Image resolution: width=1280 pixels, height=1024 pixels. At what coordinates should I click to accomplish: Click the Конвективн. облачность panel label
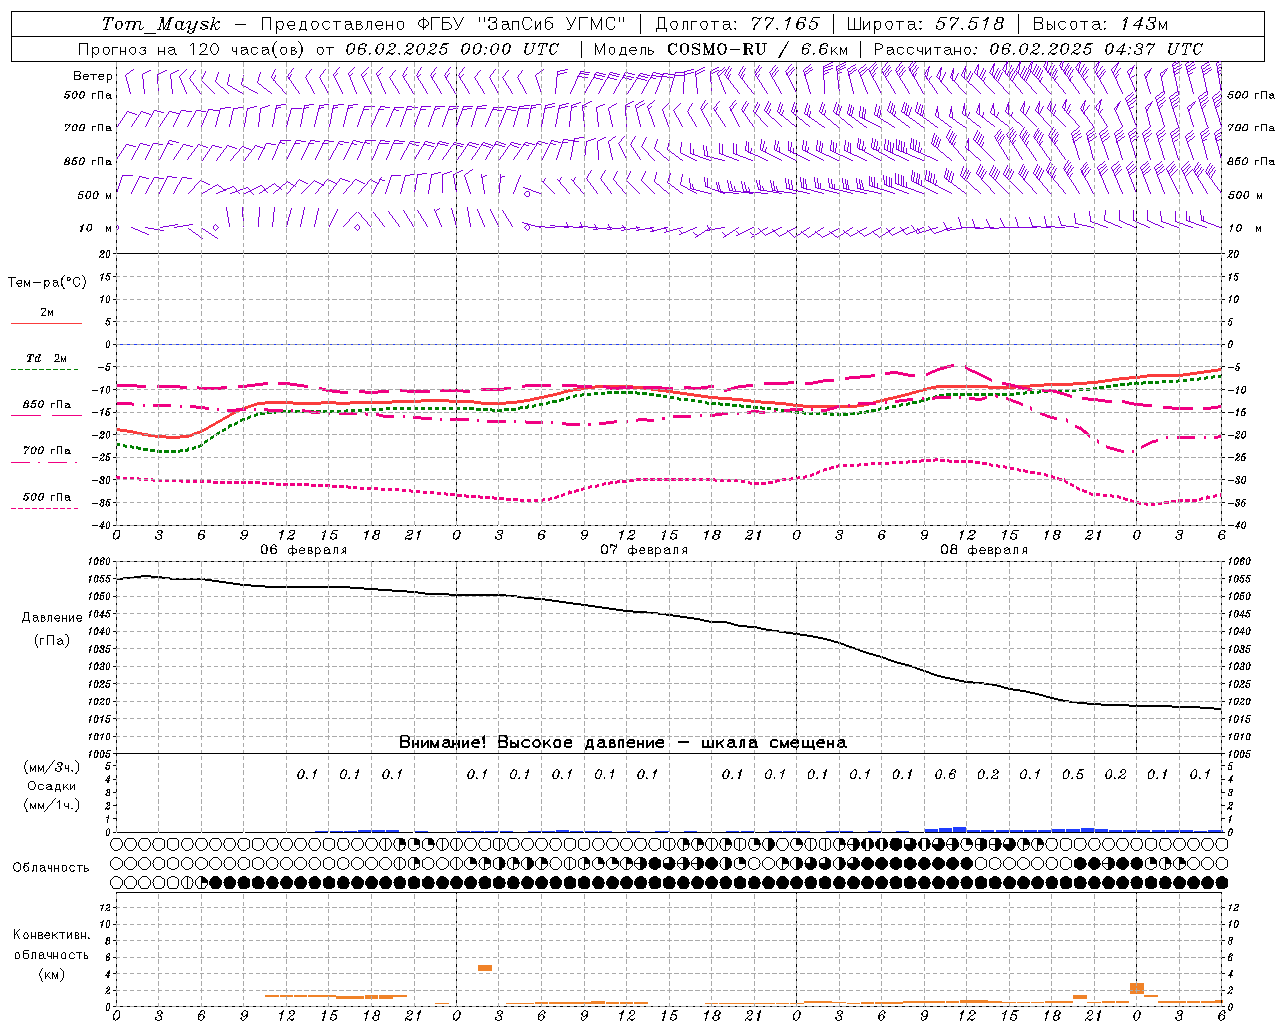tap(51, 944)
